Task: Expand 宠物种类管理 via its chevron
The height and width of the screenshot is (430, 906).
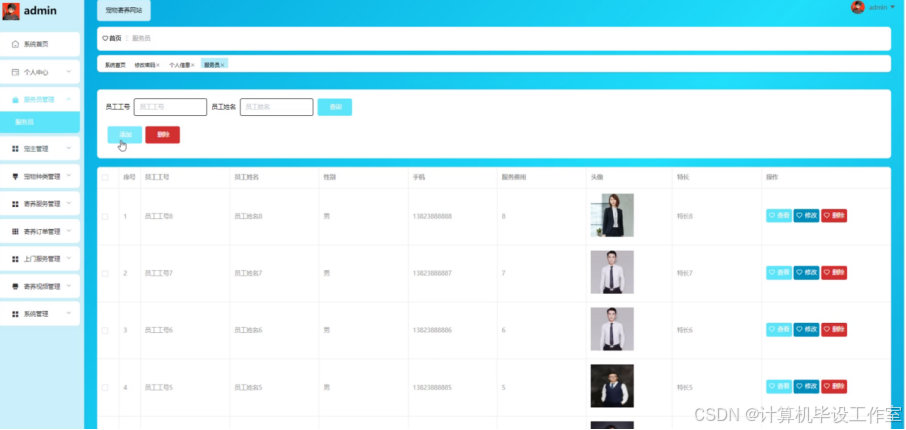Action: 69,176
